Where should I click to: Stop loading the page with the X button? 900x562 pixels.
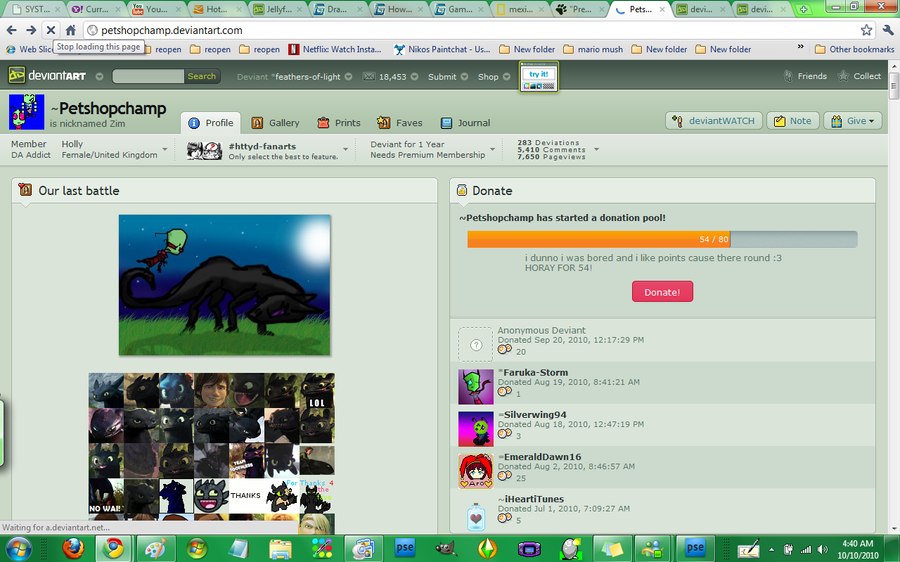(51, 30)
